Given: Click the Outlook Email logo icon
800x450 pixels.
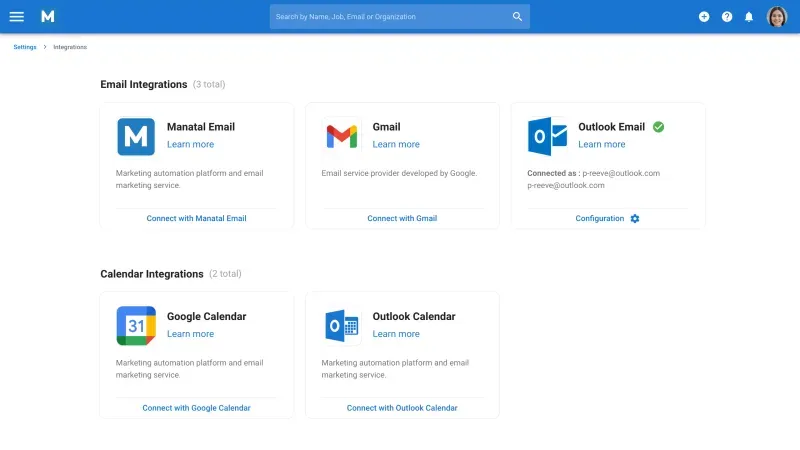Looking at the screenshot, I should tap(547, 136).
